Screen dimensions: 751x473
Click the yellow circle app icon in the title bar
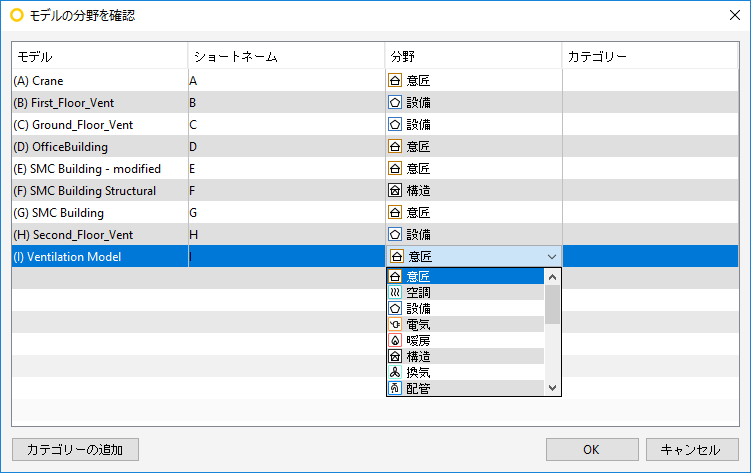point(17,15)
